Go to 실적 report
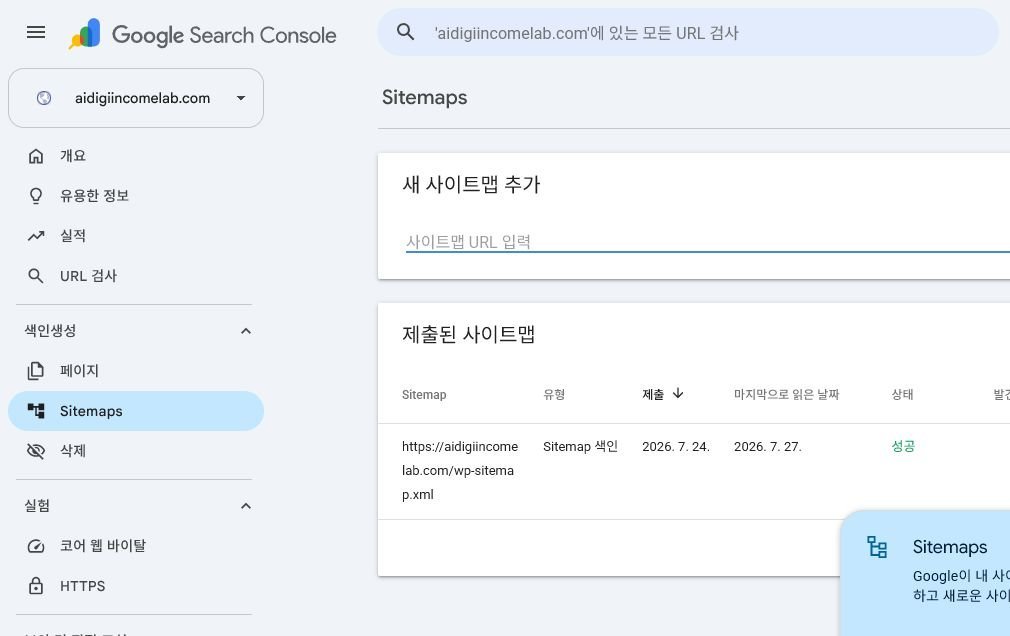Image resolution: width=1010 pixels, height=636 pixels. (x=136, y=236)
